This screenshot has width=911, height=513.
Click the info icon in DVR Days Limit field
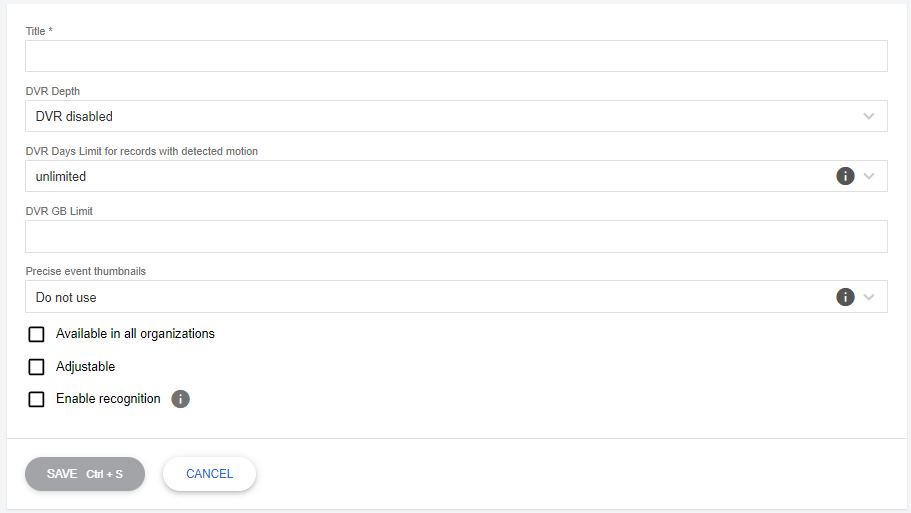point(845,176)
